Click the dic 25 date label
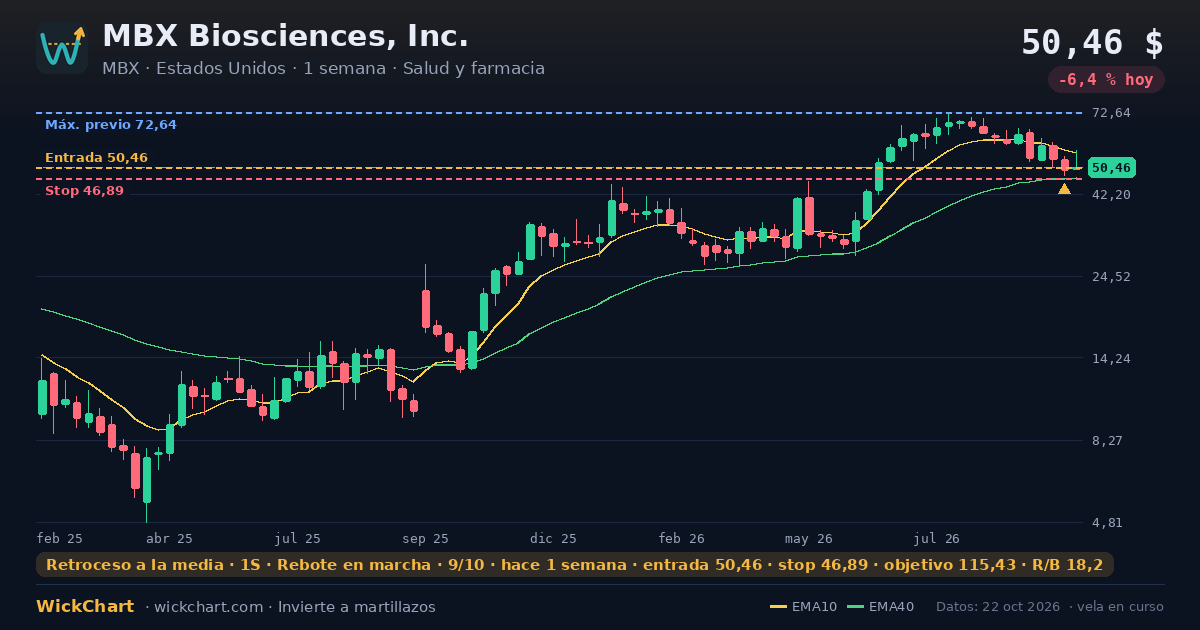Image resolution: width=1200 pixels, height=630 pixels. [x=554, y=538]
